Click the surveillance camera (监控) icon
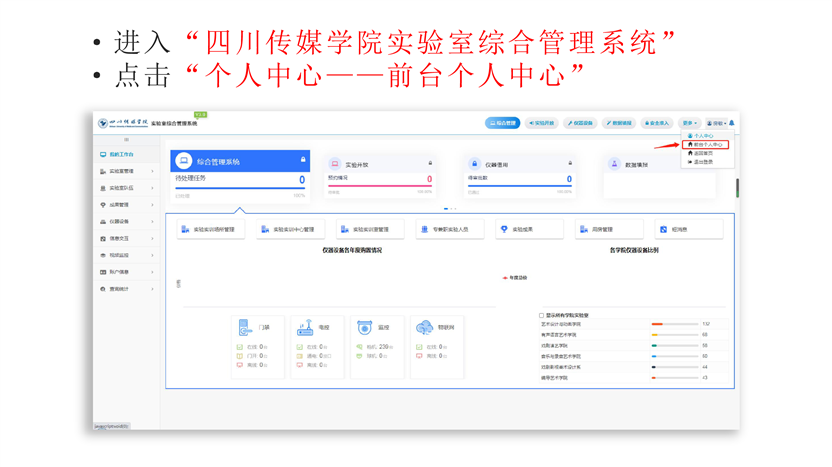 pyautogui.click(x=364, y=328)
